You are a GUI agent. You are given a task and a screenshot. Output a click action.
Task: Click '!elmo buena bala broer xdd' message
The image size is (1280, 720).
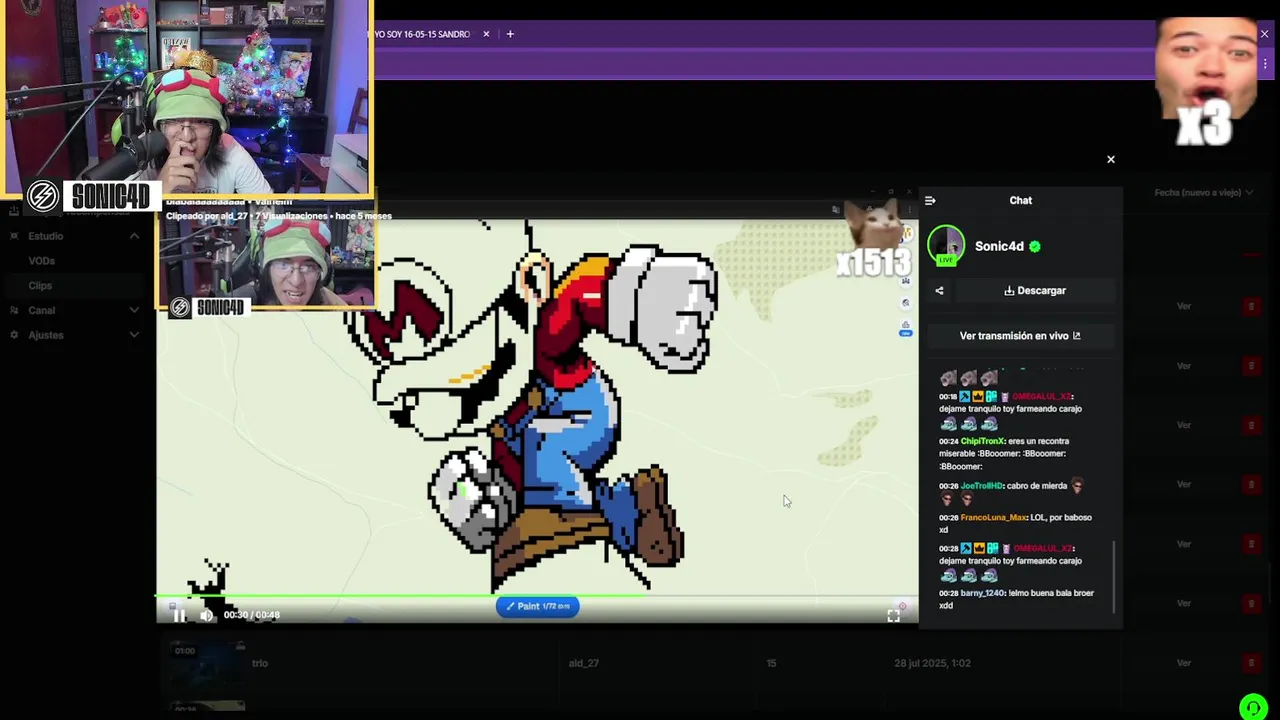[1016, 599]
